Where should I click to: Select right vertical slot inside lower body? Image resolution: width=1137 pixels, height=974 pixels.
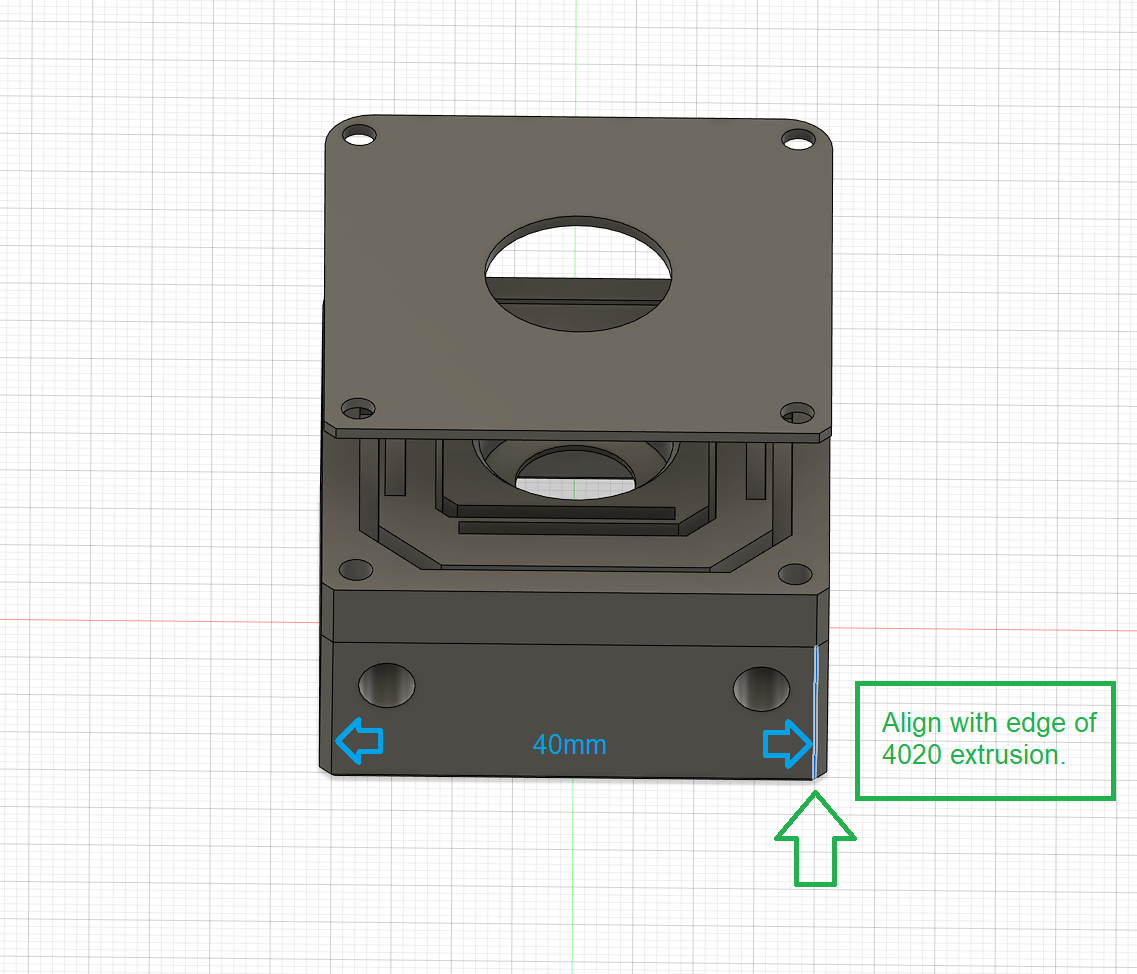[756, 471]
